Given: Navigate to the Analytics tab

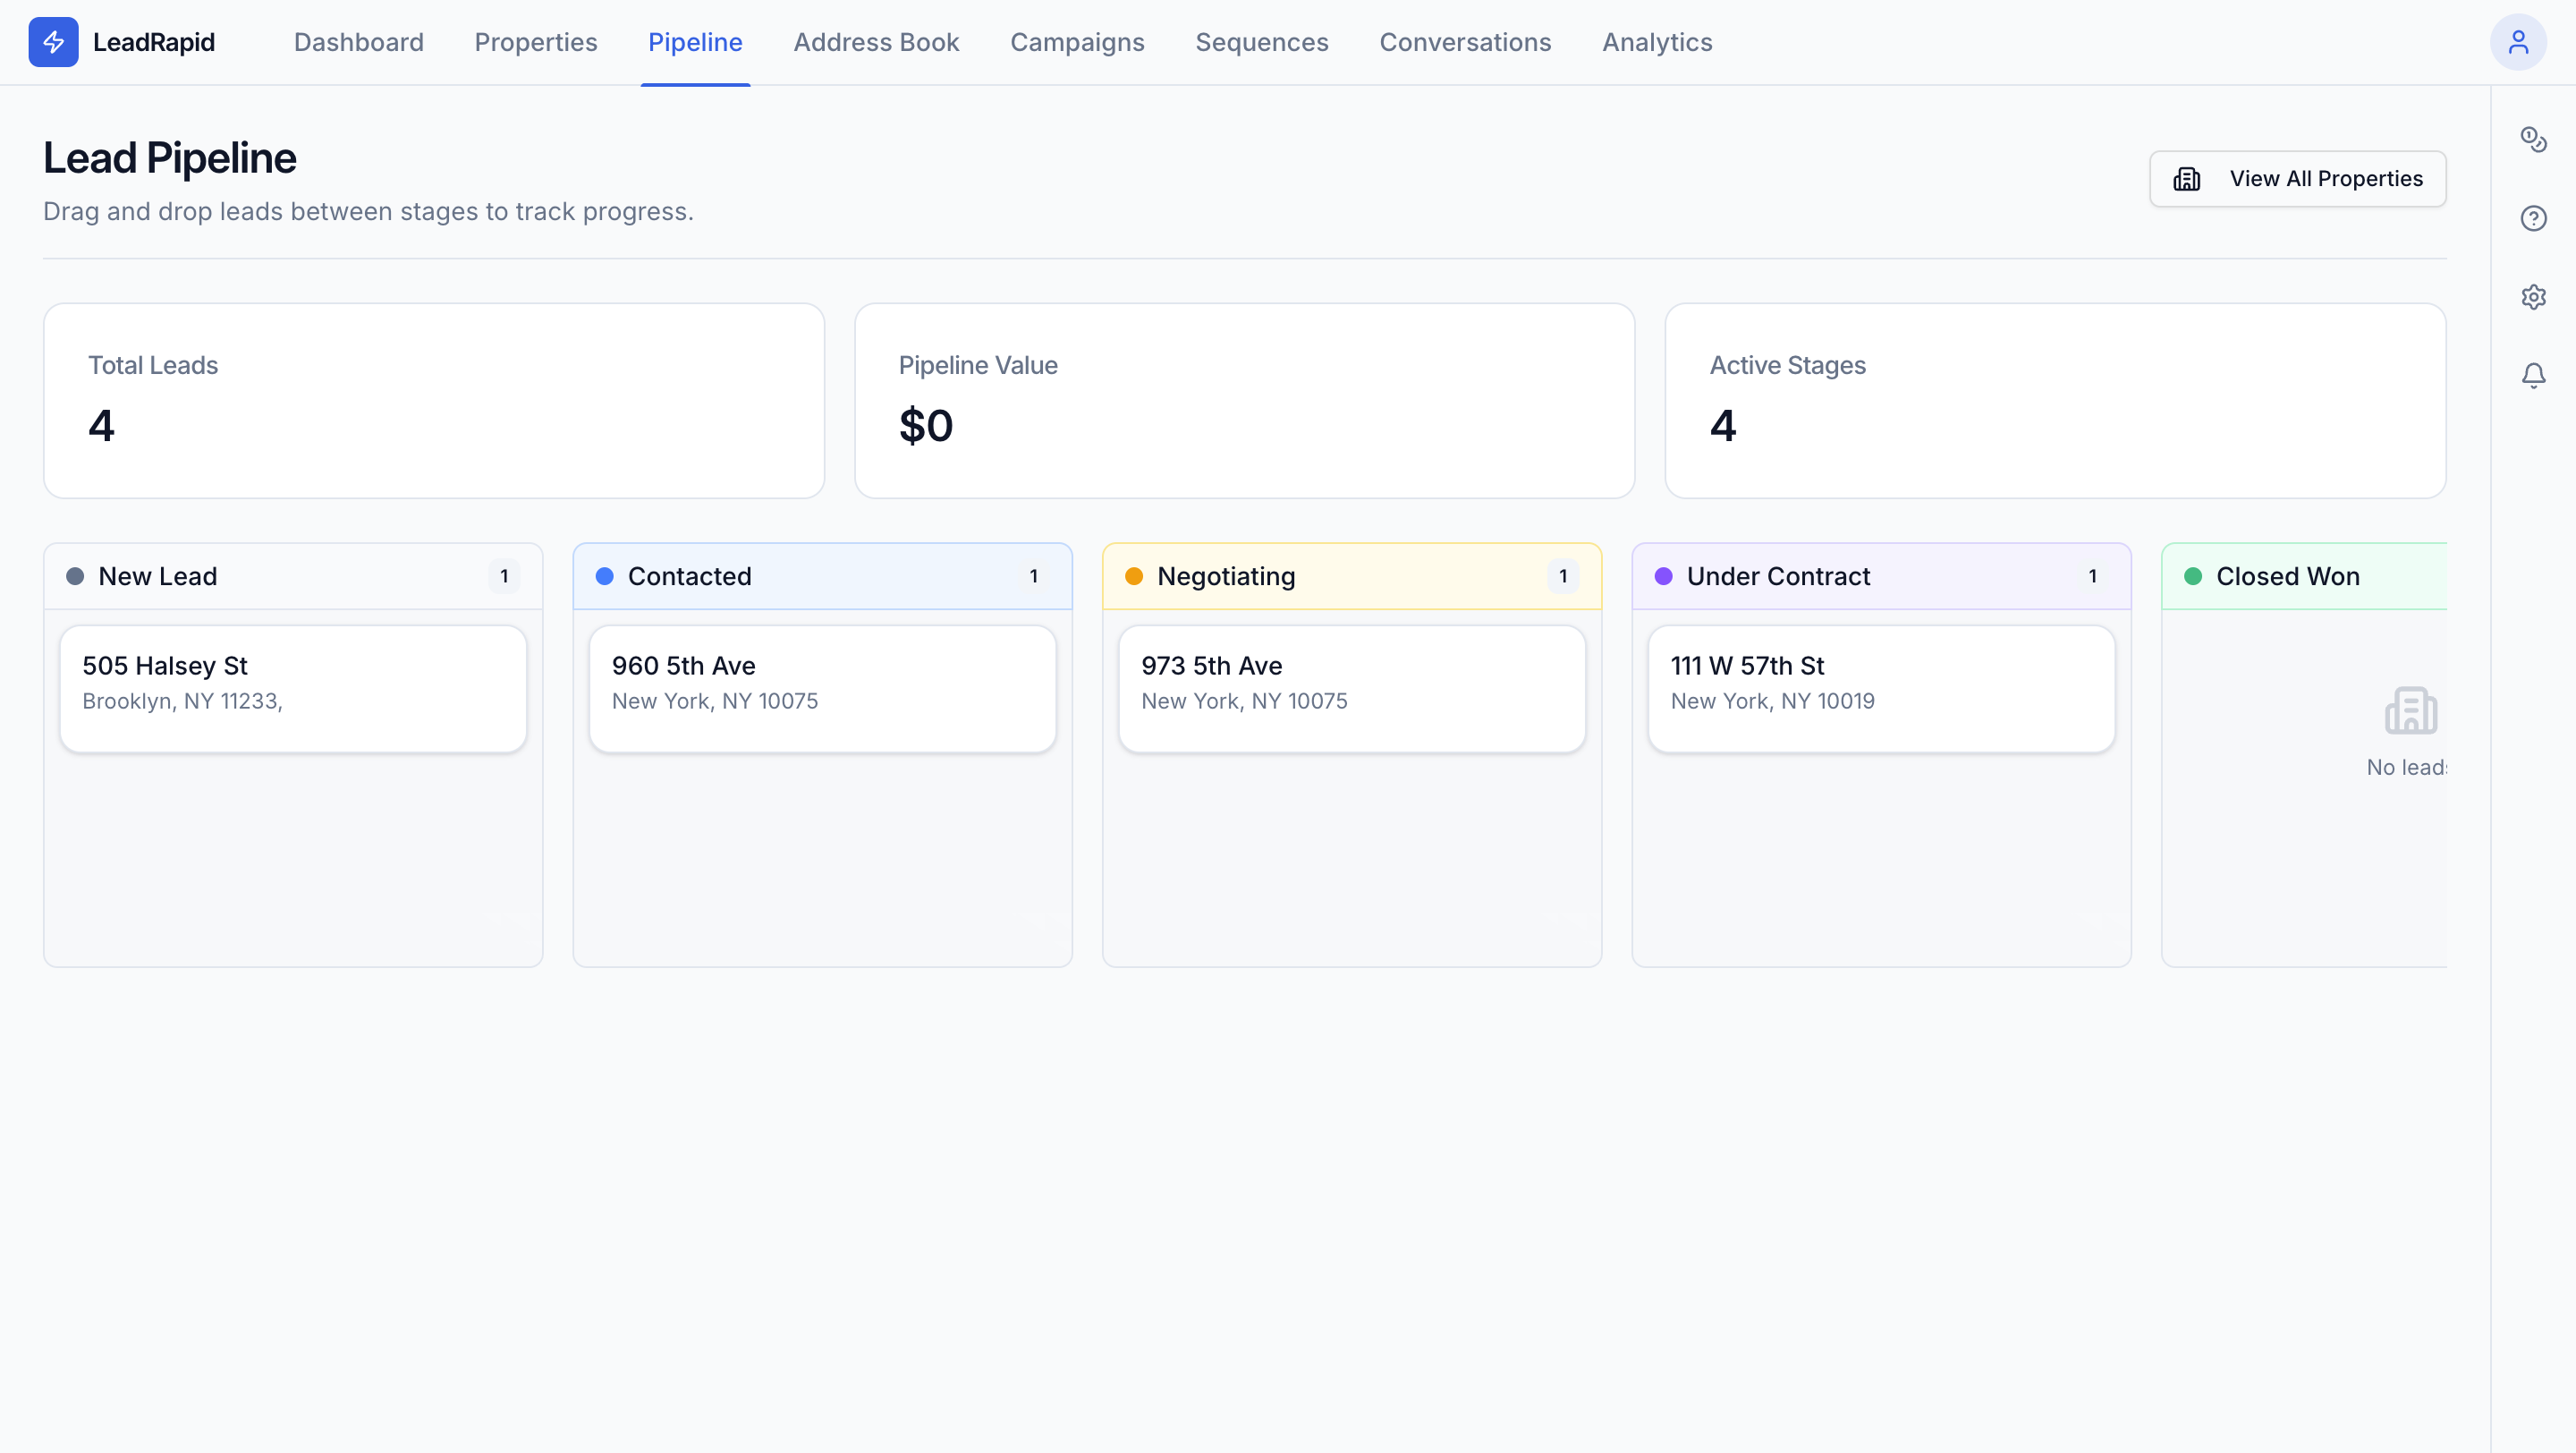Looking at the screenshot, I should pyautogui.click(x=1657, y=42).
